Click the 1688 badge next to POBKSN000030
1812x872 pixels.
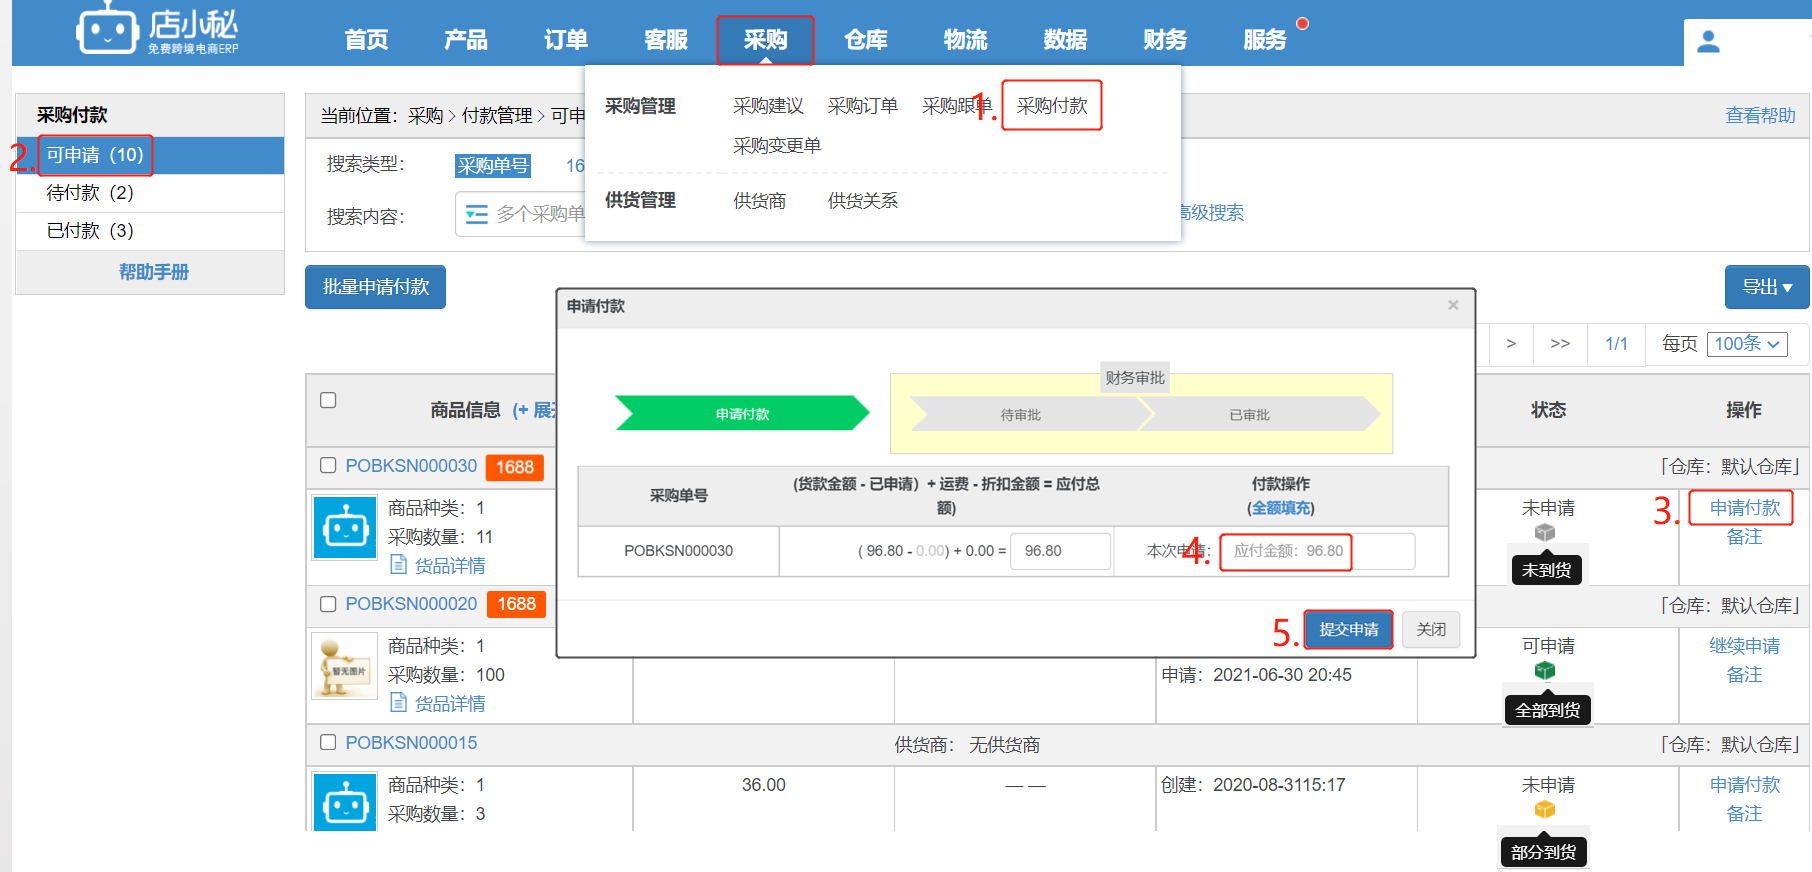[515, 467]
